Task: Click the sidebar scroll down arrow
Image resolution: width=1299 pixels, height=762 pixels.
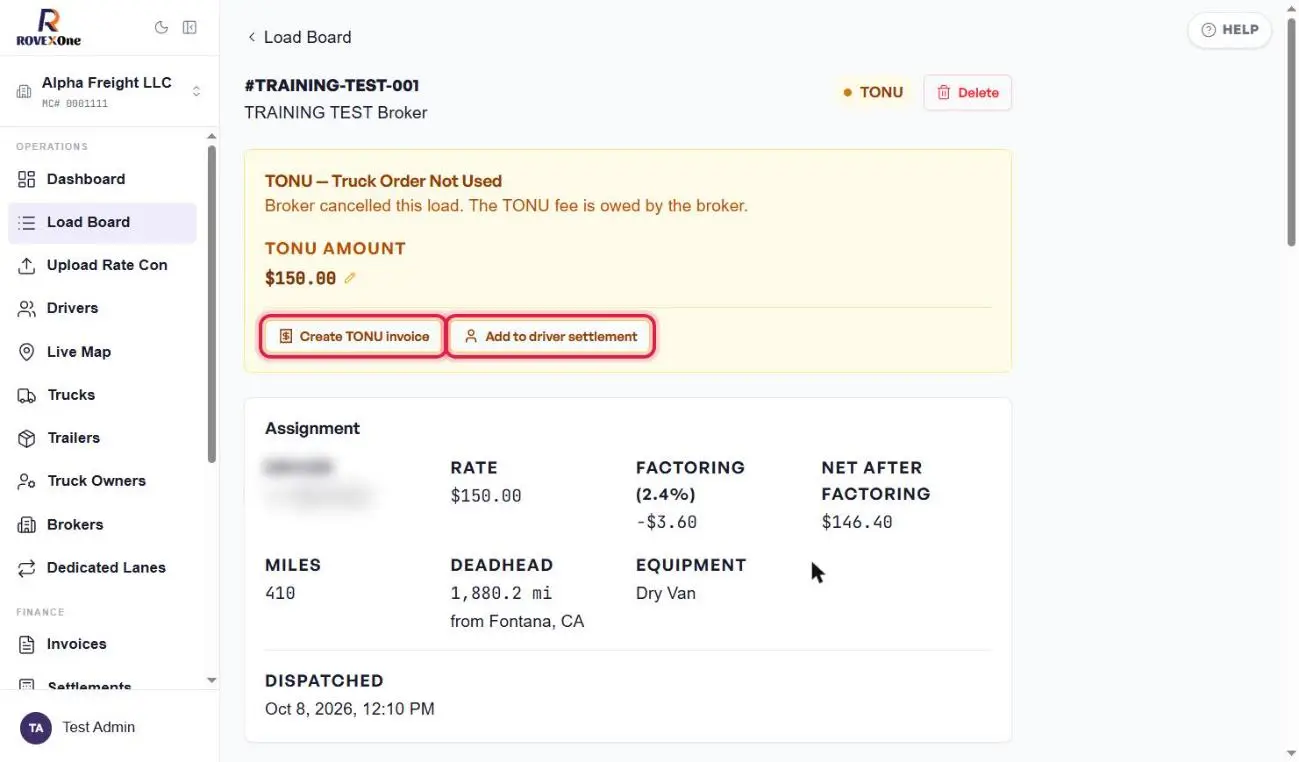Action: [211, 680]
